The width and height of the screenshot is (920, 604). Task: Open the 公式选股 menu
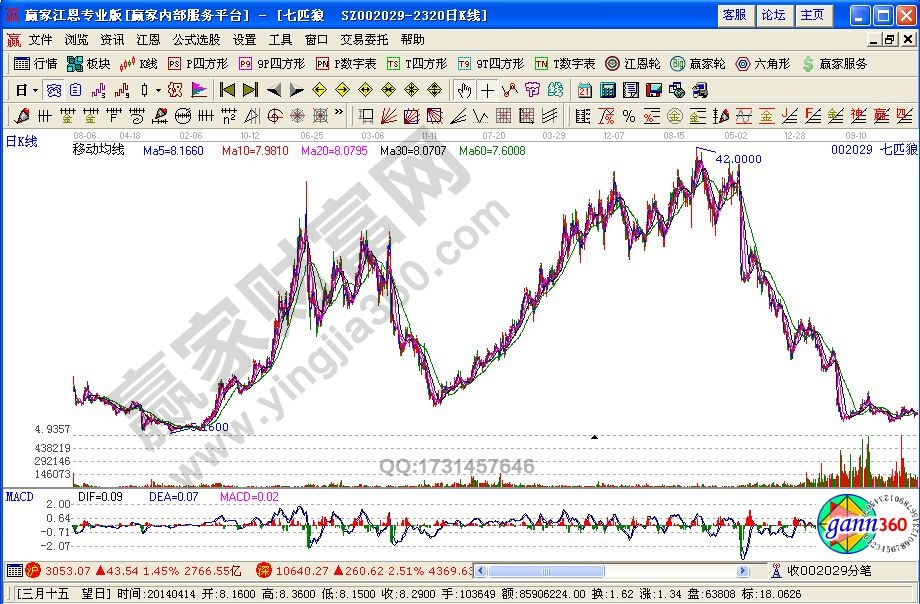click(196, 40)
